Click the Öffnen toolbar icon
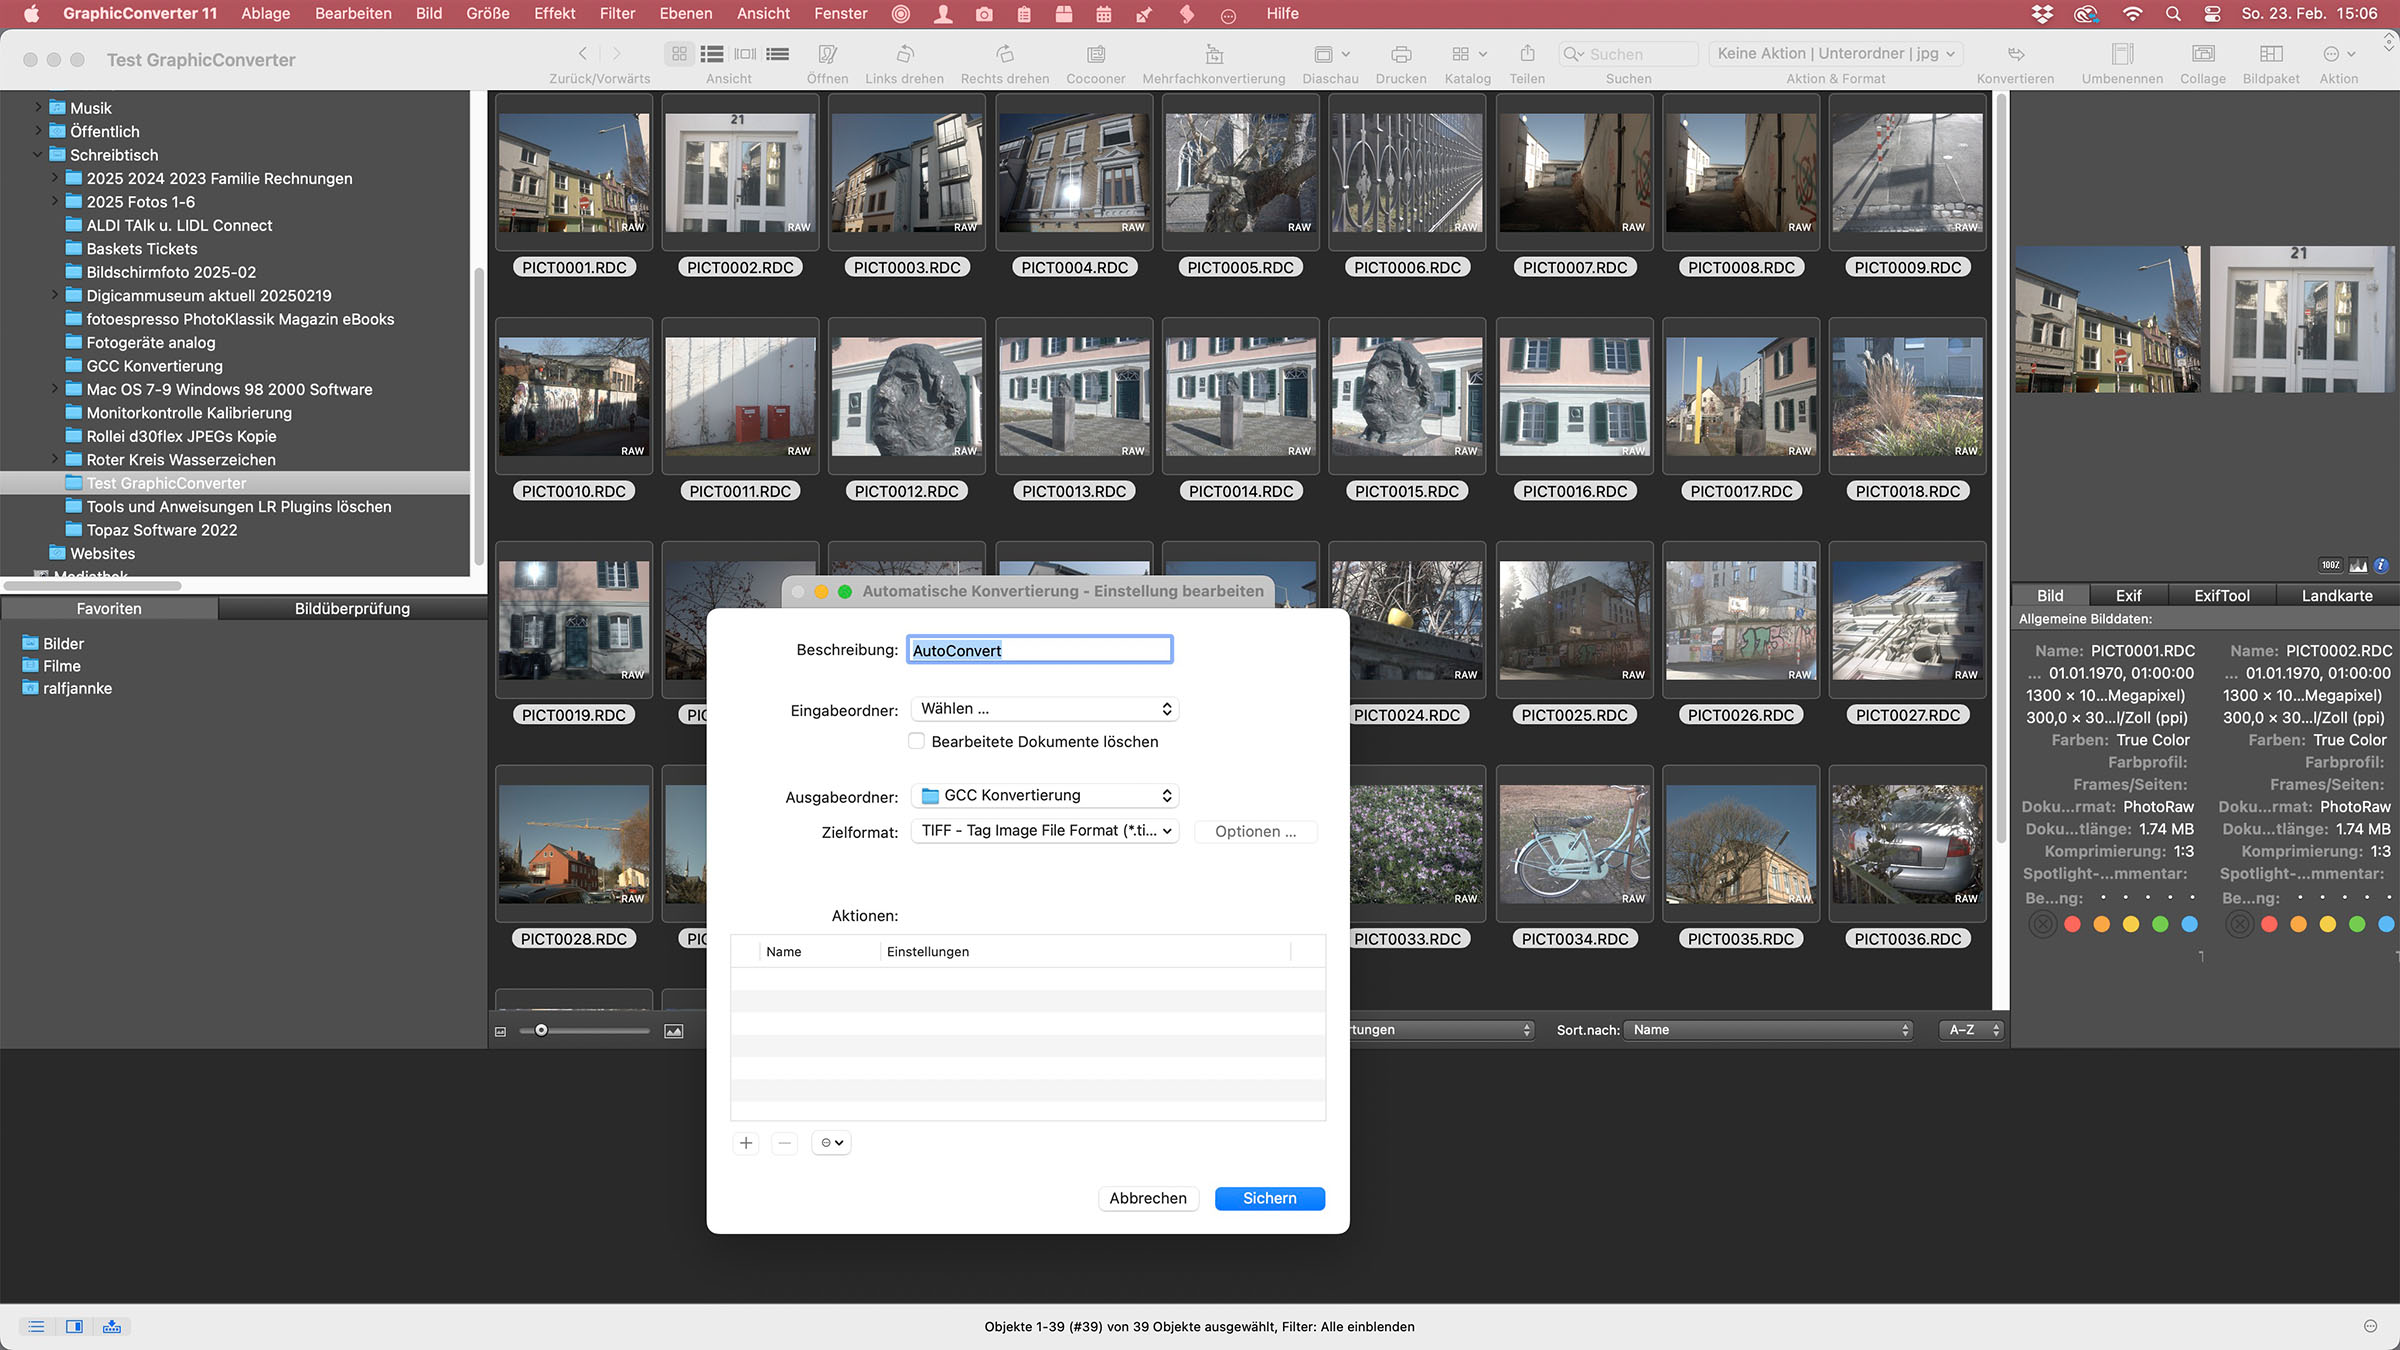This screenshot has width=2400, height=1350. click(x=827, y=54)
